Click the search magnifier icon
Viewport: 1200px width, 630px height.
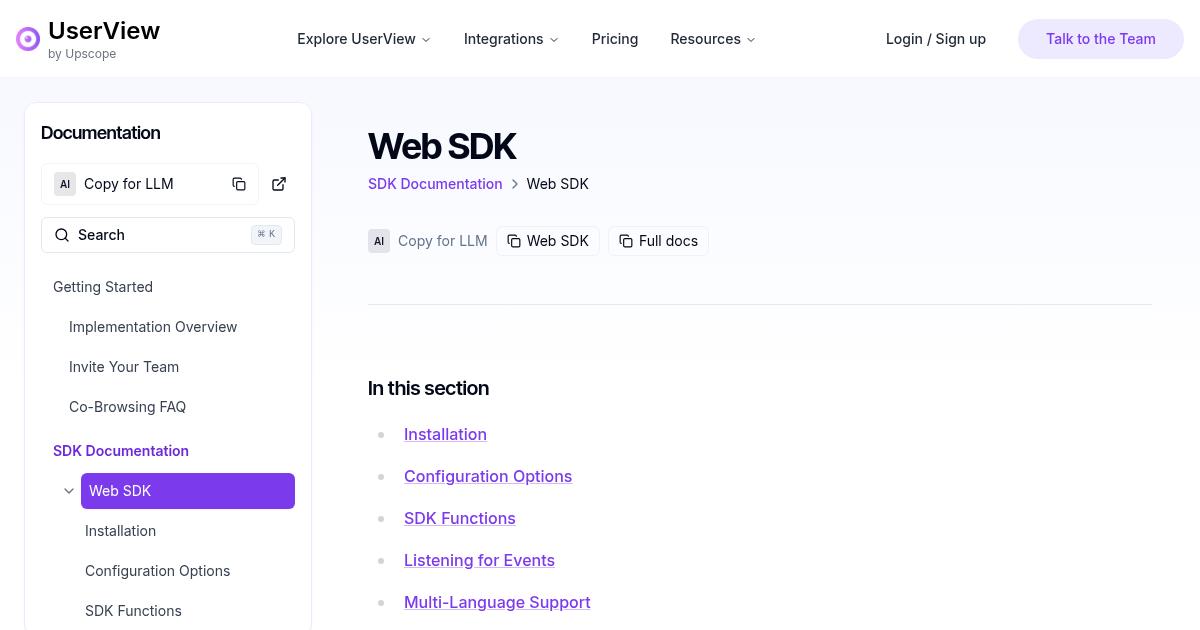coord(62,235)
